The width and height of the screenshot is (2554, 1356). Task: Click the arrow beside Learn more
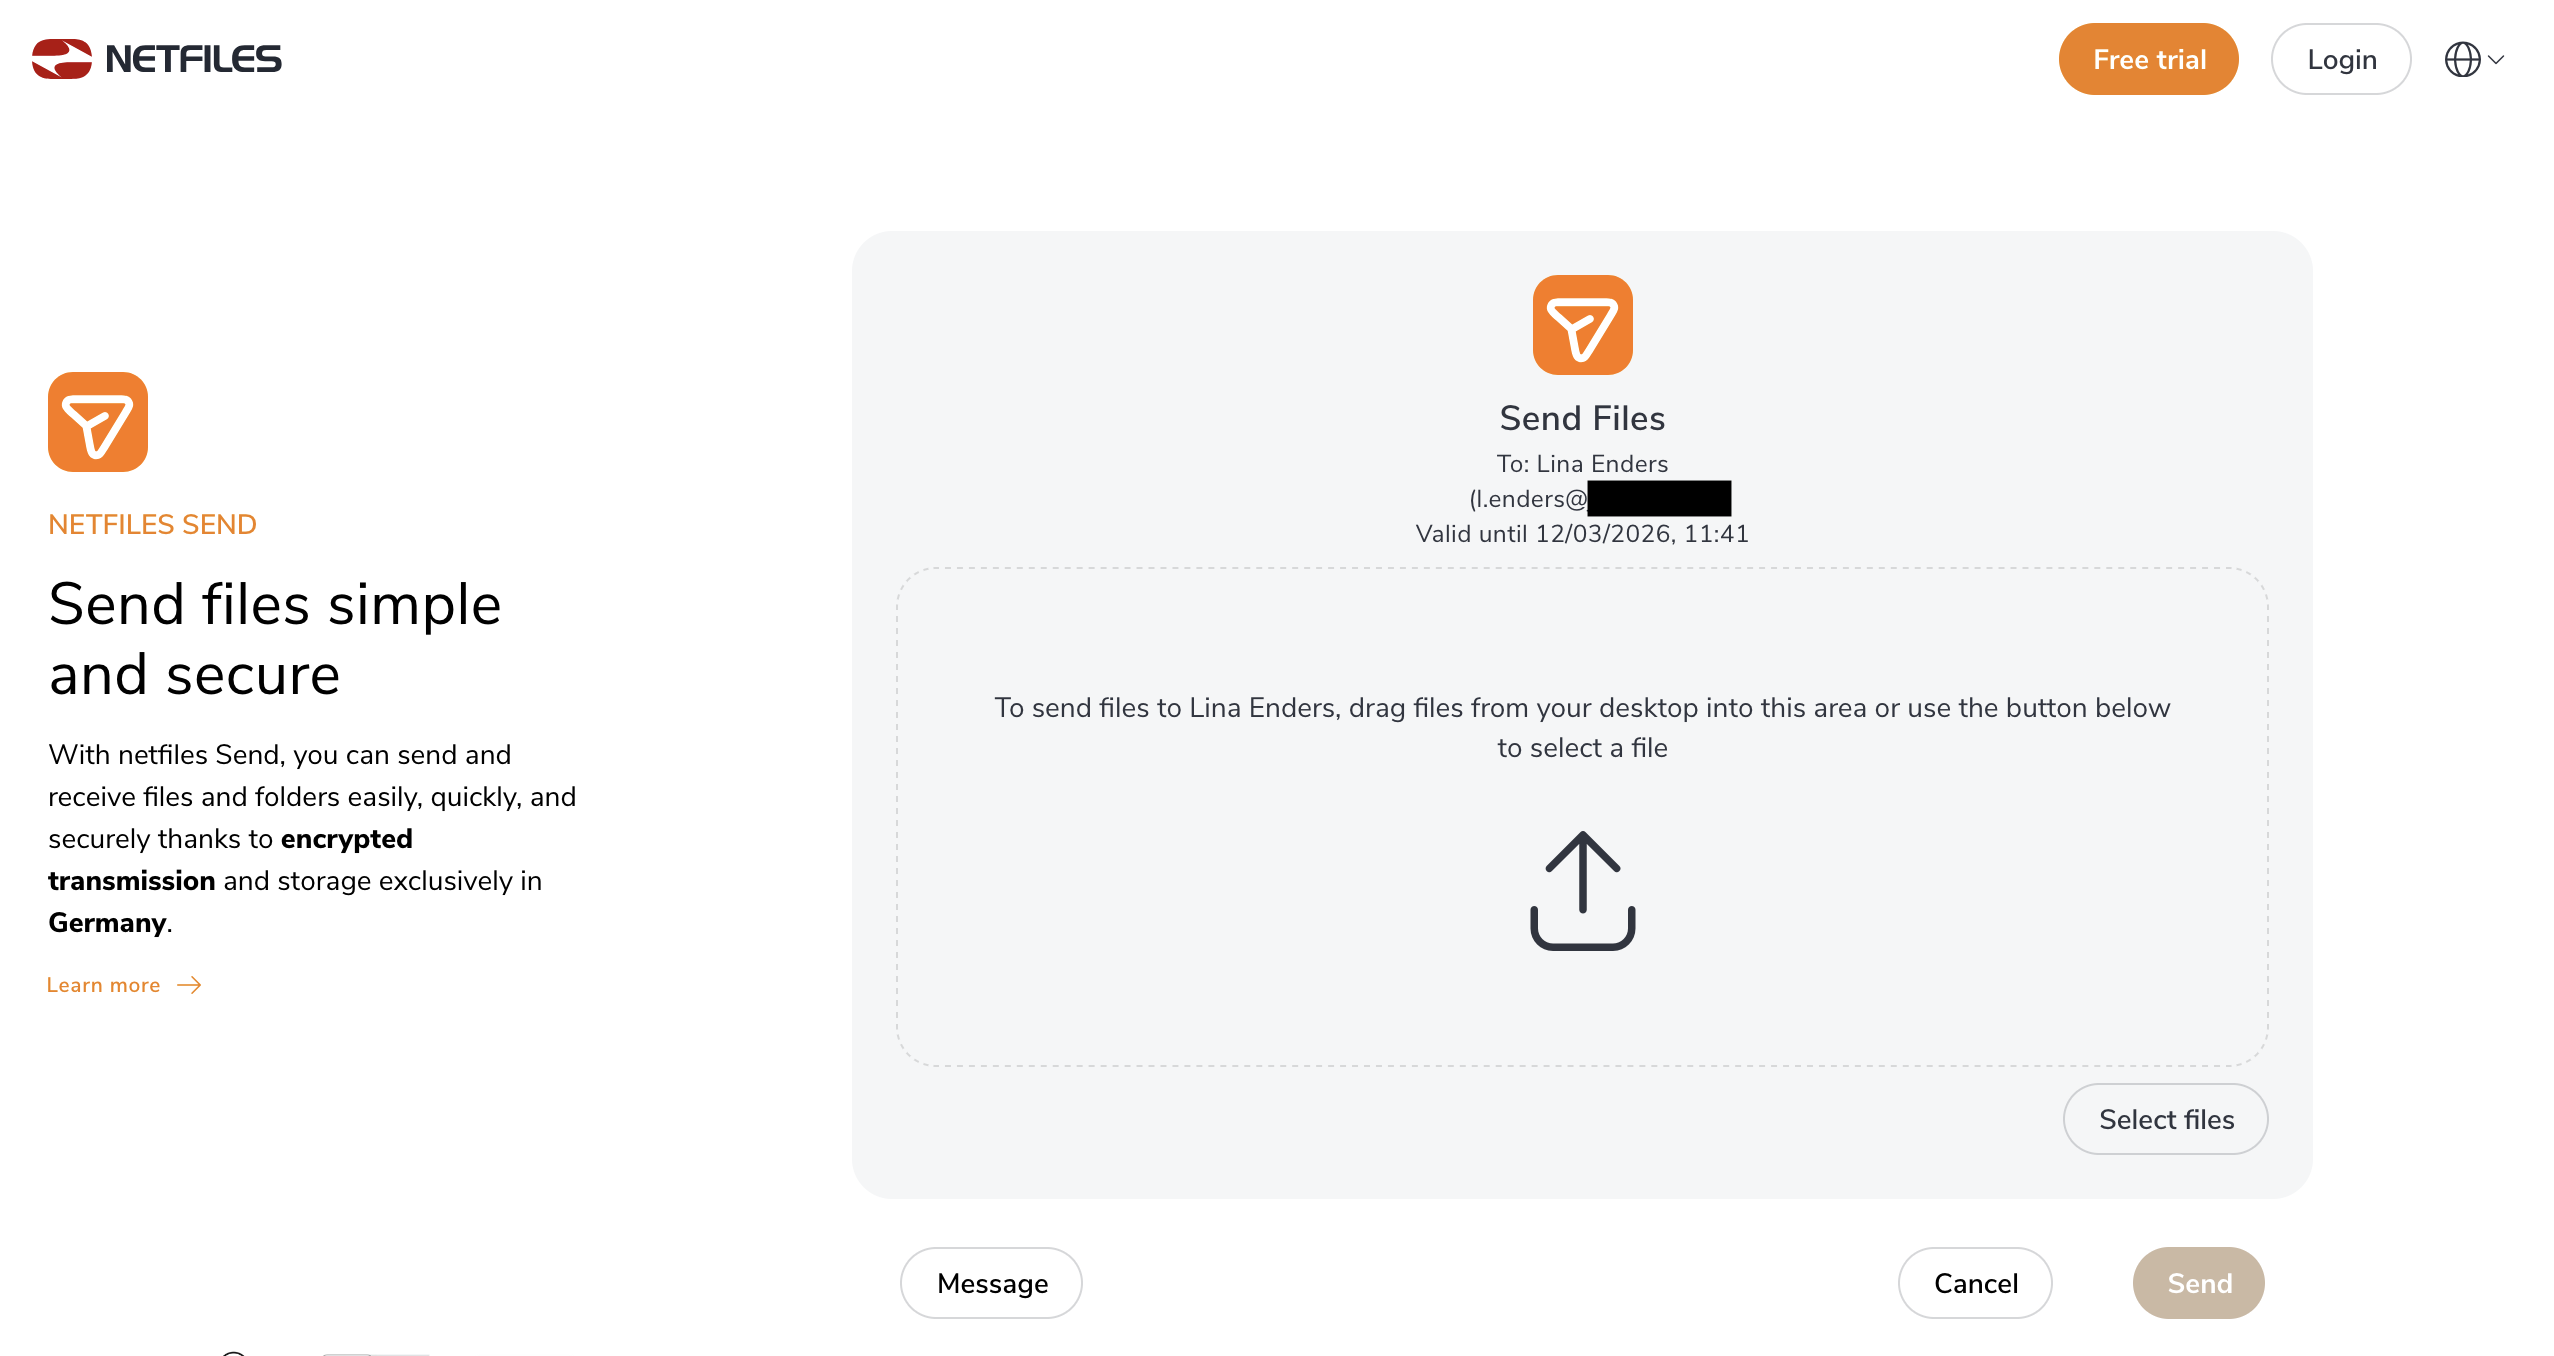189,985
